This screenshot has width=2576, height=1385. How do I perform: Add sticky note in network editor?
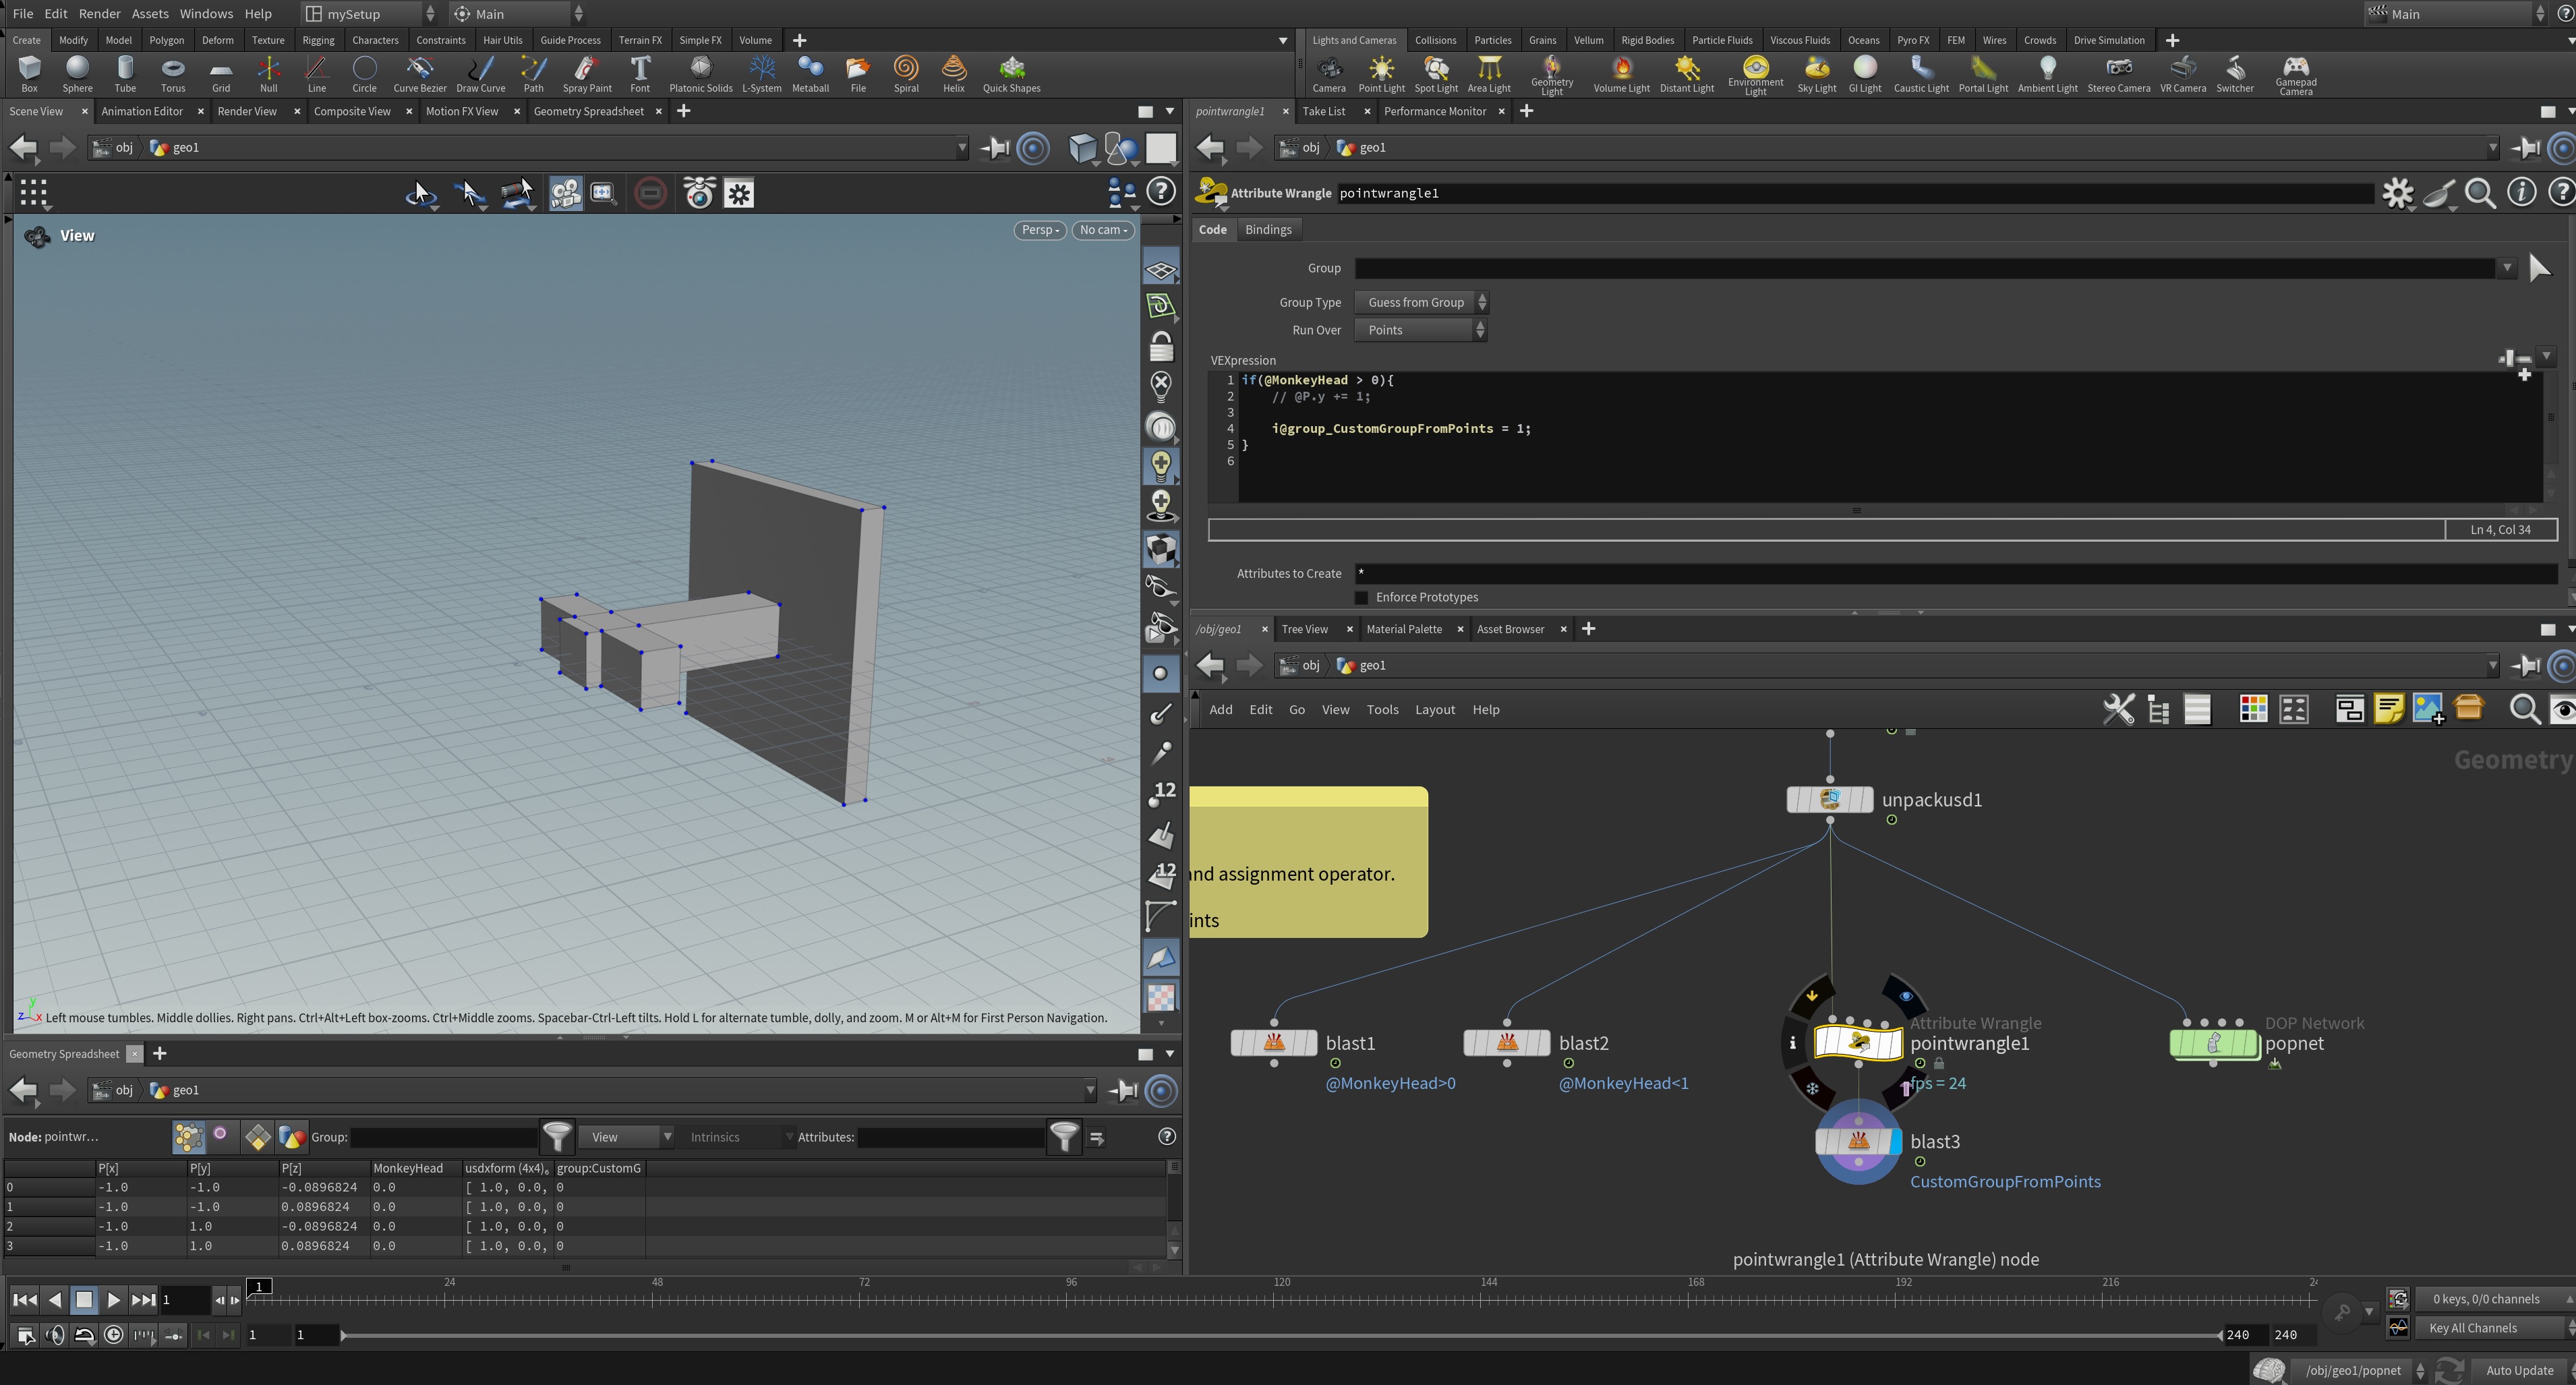[2388, 709]
